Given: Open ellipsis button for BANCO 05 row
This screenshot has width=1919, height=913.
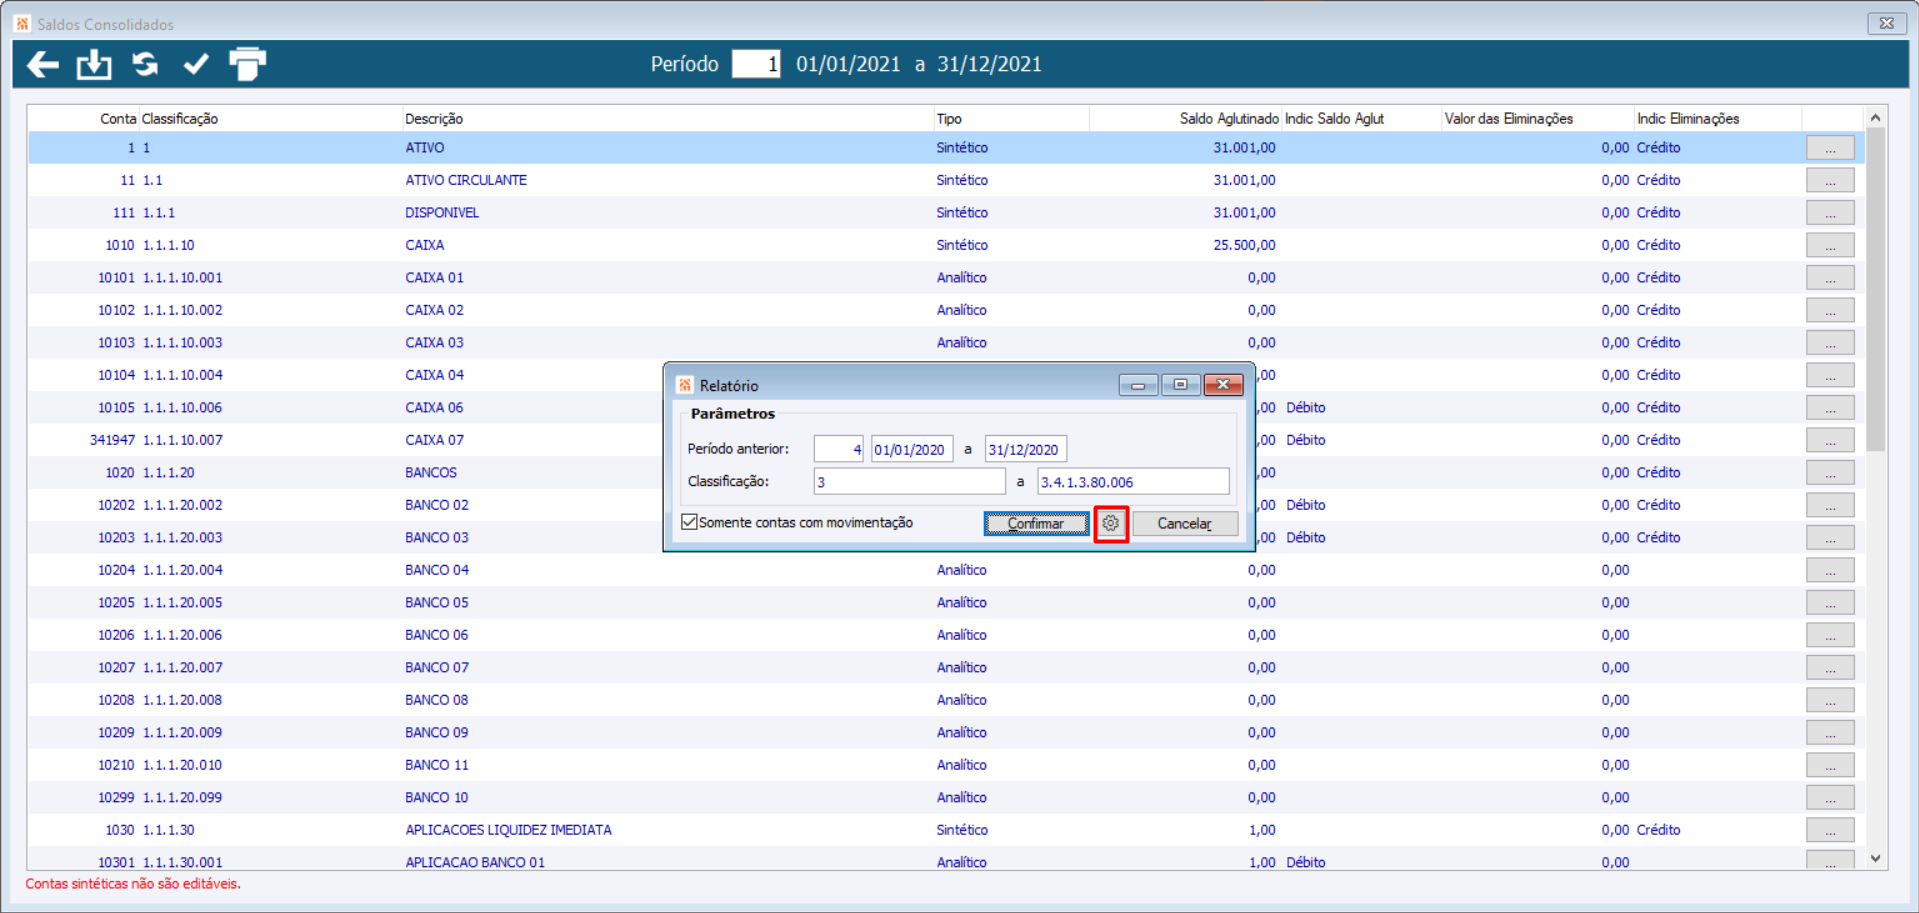Looking at the screenshot, I should click(x=1830, y=603).
